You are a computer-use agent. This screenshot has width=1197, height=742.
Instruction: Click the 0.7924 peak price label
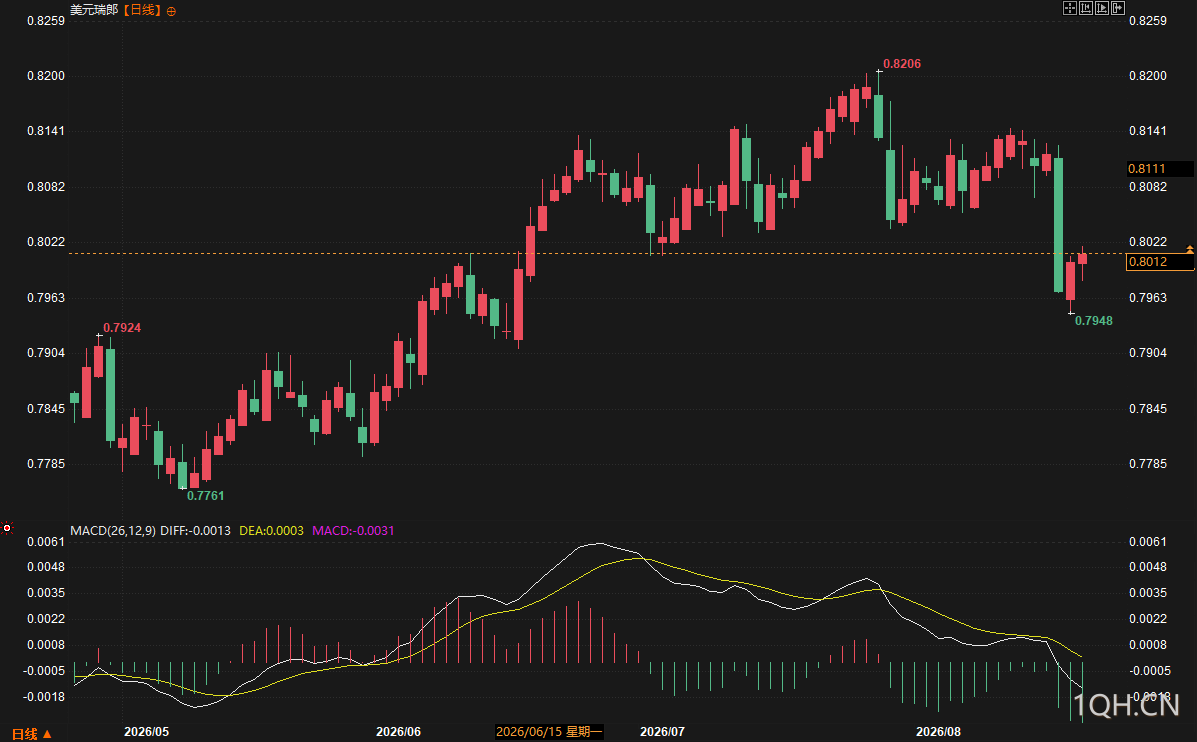coord(122,327)
